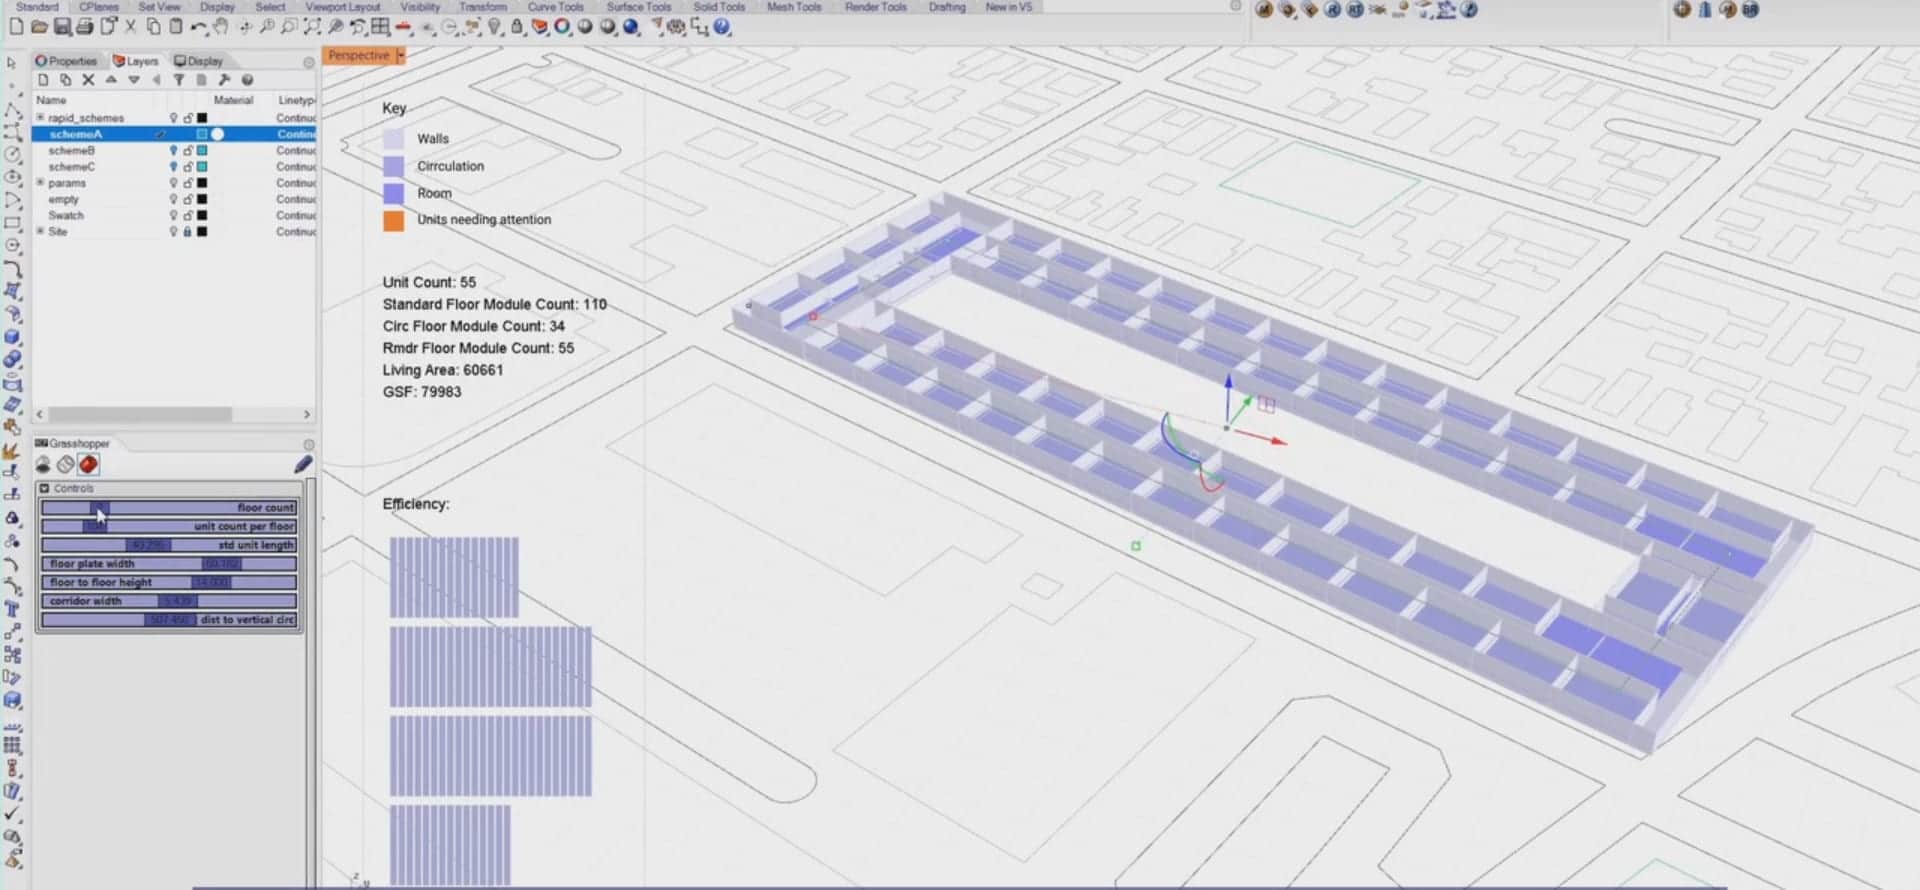The width and height of the screenshot is (1920, 890).
Task: Click the four-viewport layout icon
Action: point(380,27)
